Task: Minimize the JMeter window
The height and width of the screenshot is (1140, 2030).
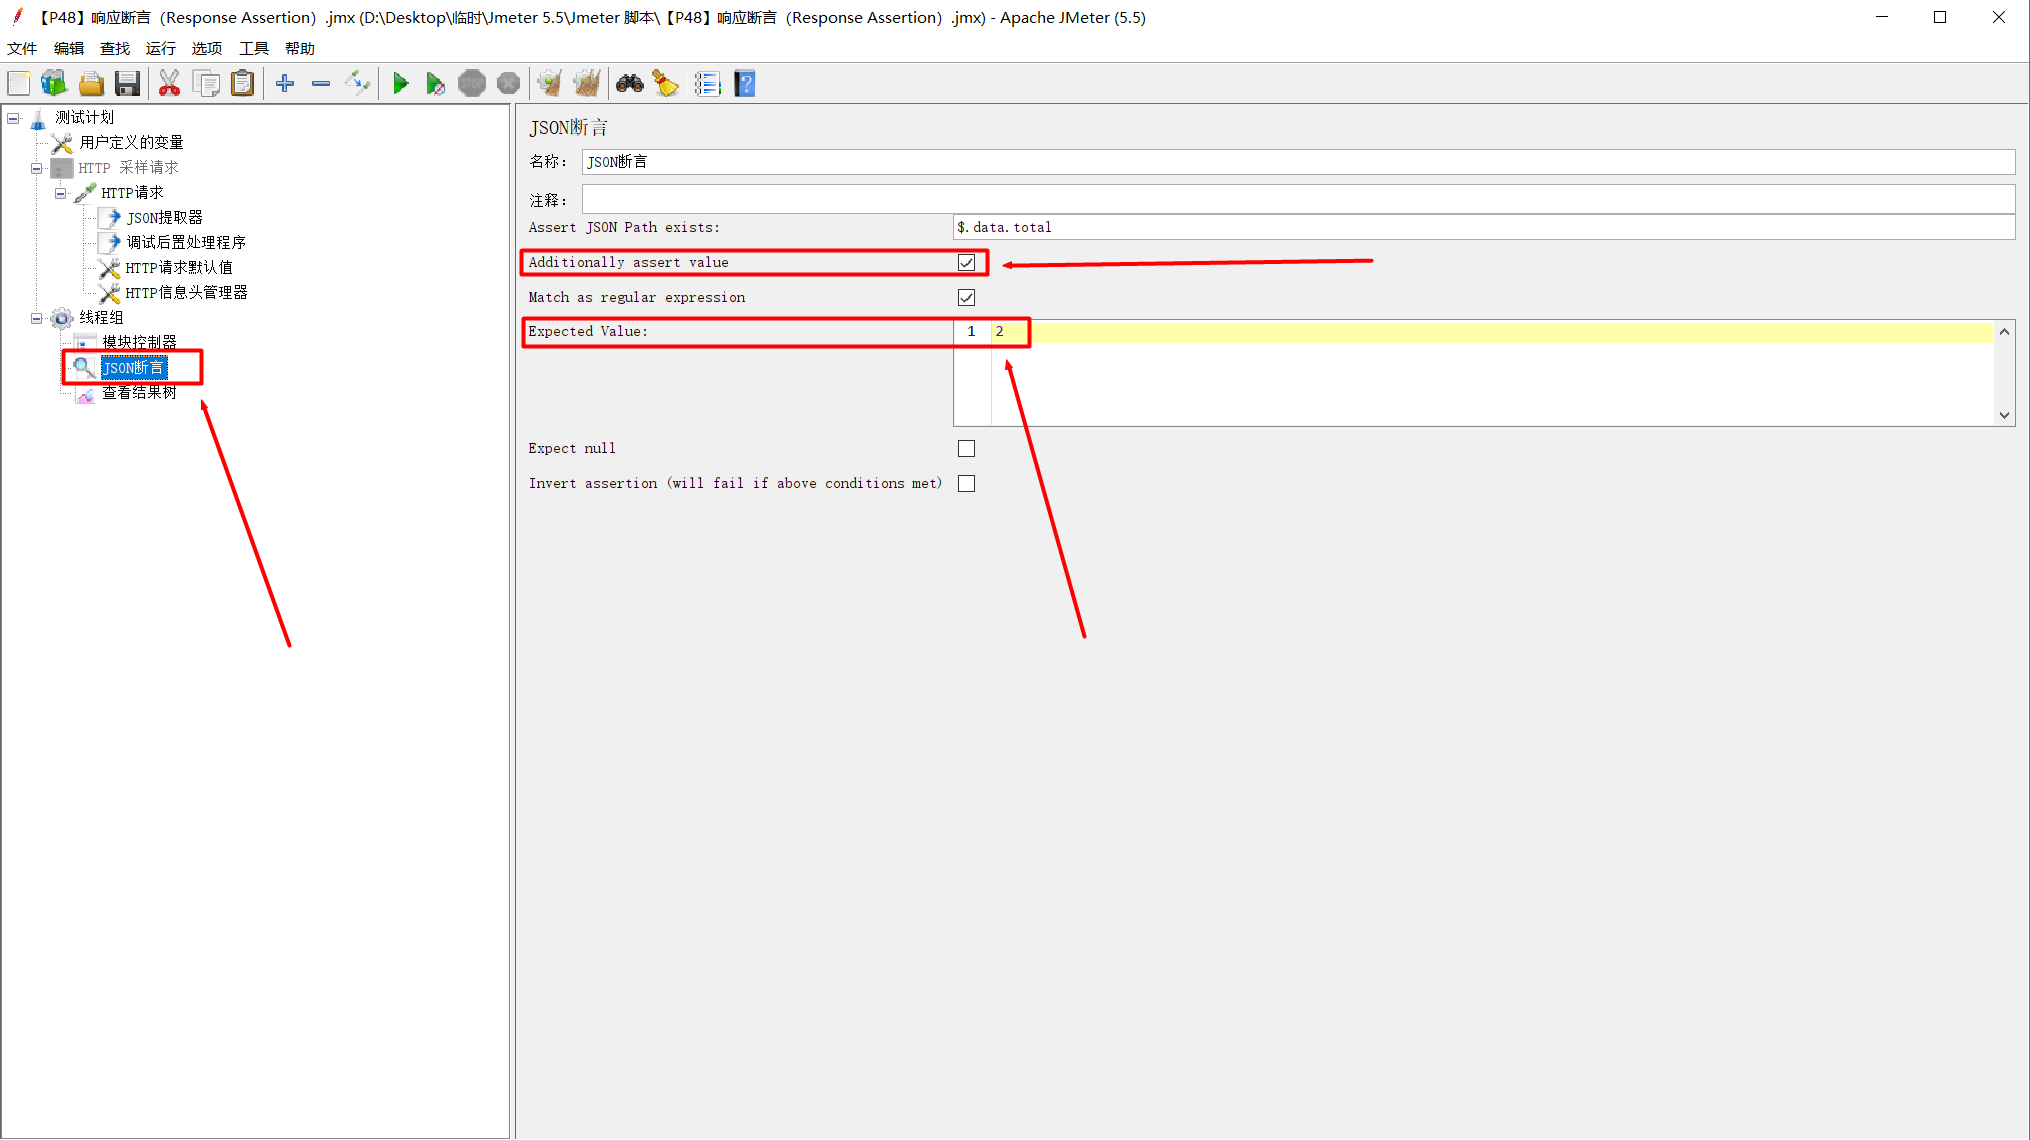Action: coord(1882,17)
